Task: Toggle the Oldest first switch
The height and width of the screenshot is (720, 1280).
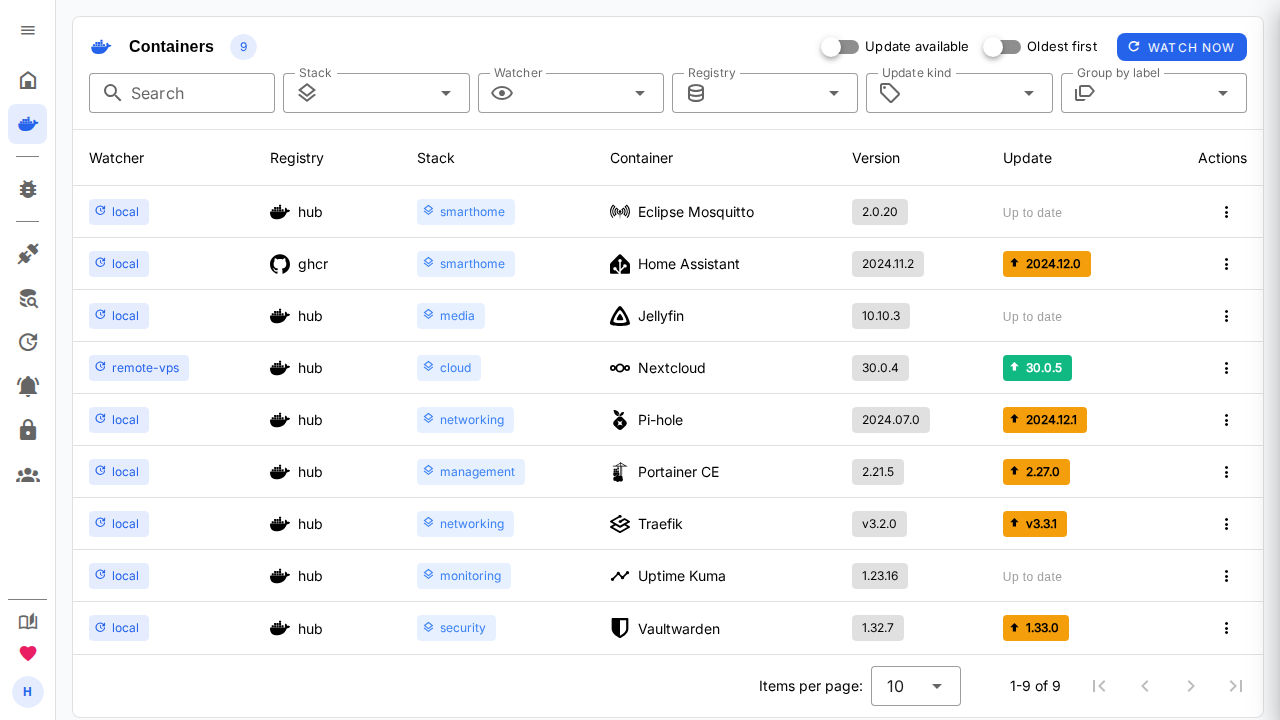Action: pos(1002,47)
